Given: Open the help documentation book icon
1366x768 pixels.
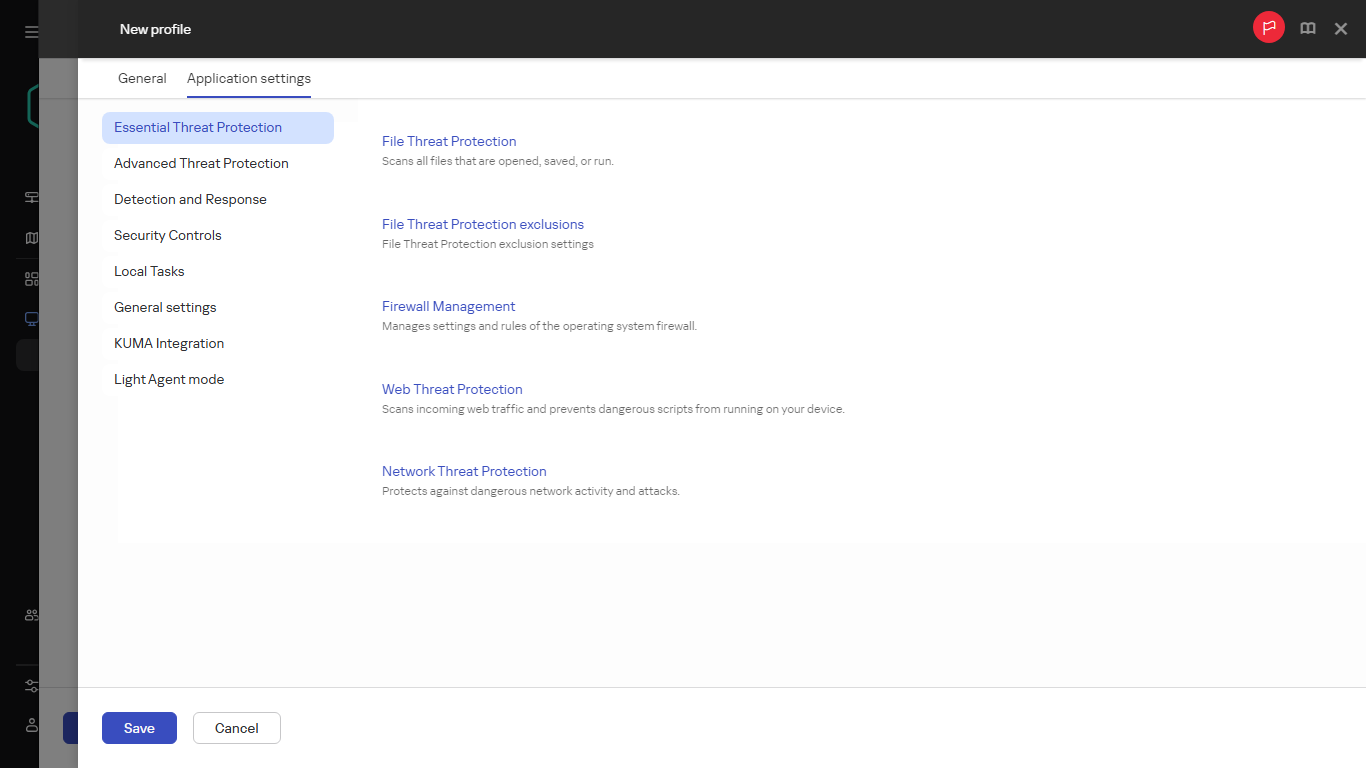Looking at the screenshot, I should (x=1307, y=28).
